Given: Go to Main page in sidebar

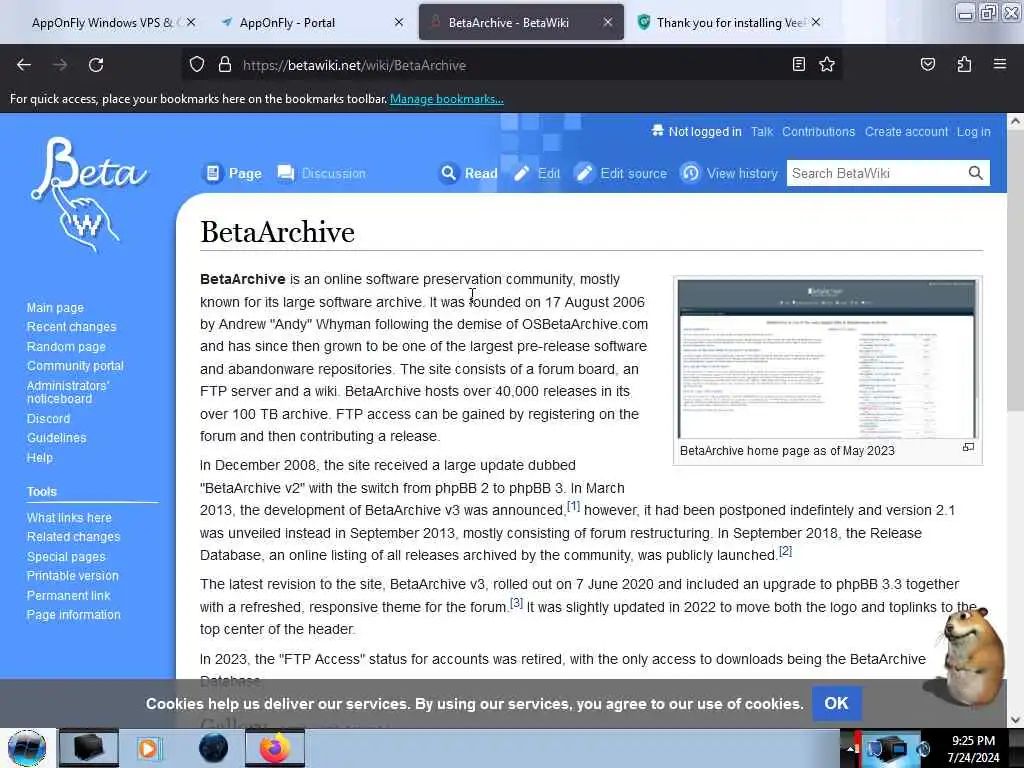Looking at the screenshot, I should 56,308.
